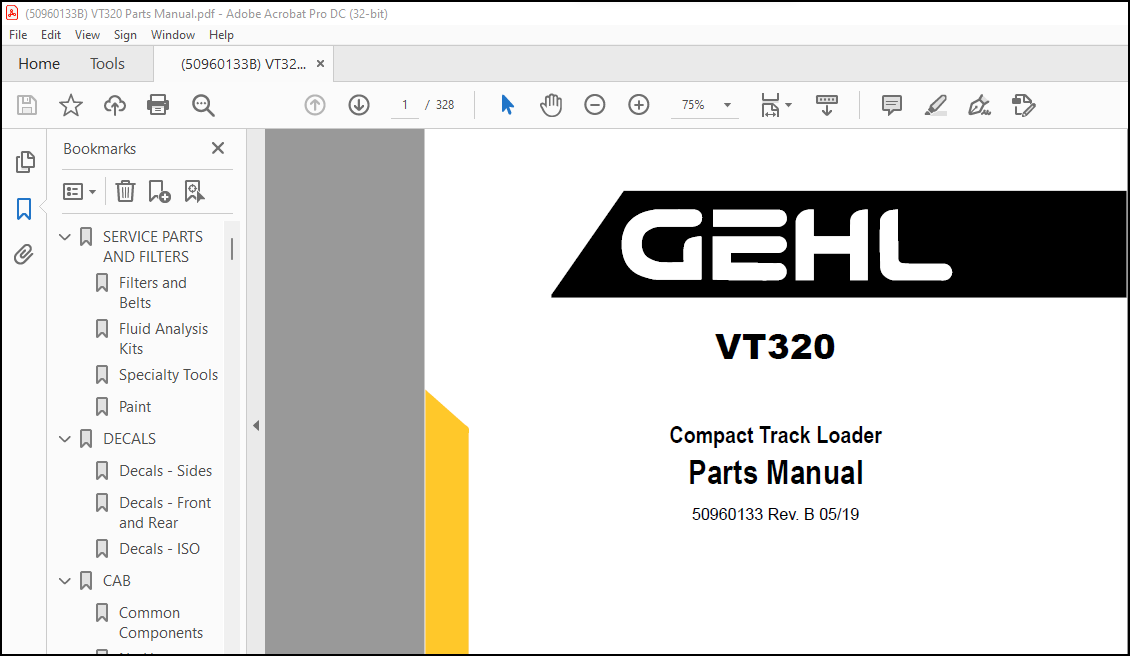Click the stamp tool icon
Image resolution: width=1130 pixels, height=656 pixels.
1023,105
